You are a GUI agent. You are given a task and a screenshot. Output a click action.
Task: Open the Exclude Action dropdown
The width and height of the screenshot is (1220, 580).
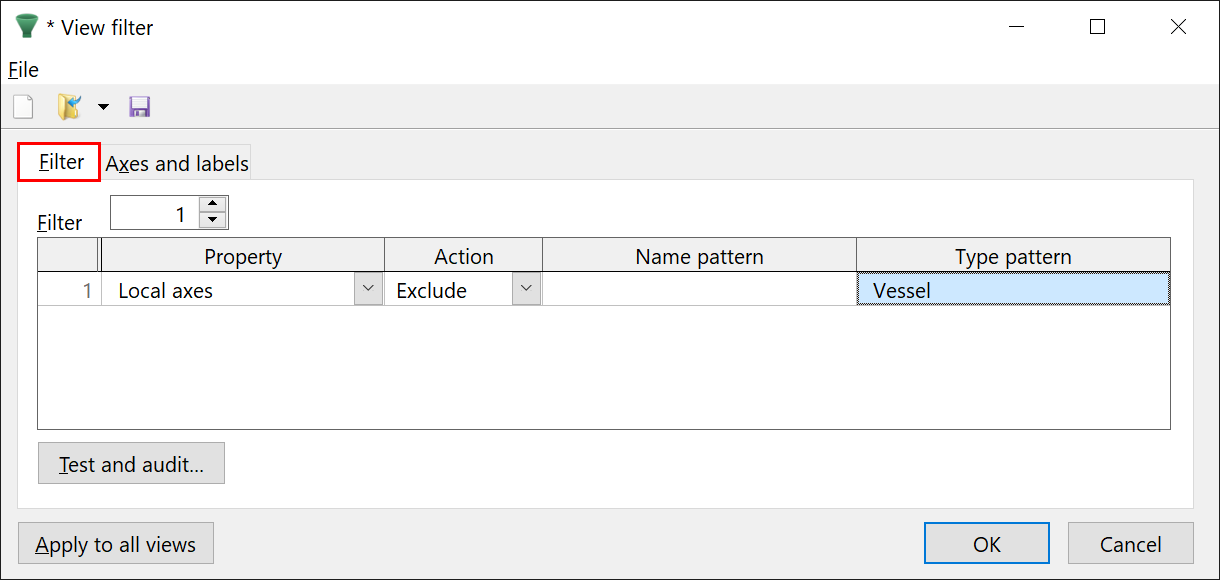tap(526, 289)
